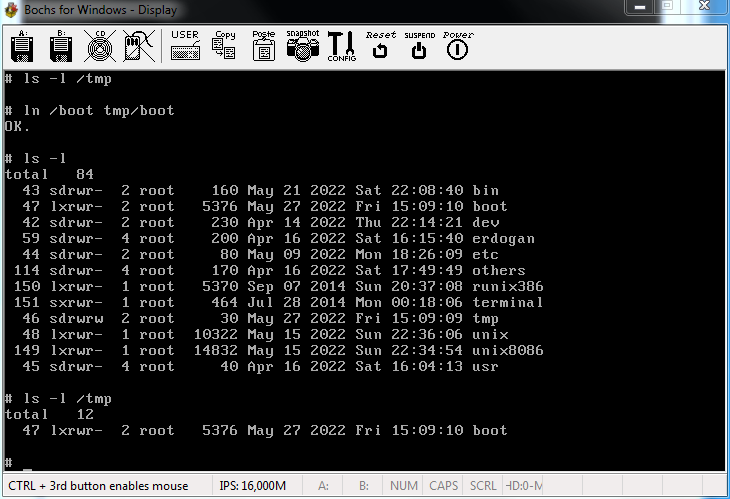This screenshot has height=499, width=730.
Task: Click the floppy drive B: icon
Action: coord(61,46)
